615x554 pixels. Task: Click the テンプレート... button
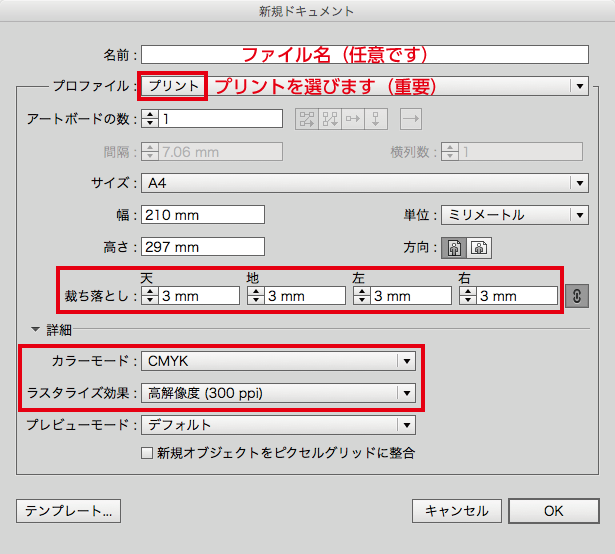(69, 511)
